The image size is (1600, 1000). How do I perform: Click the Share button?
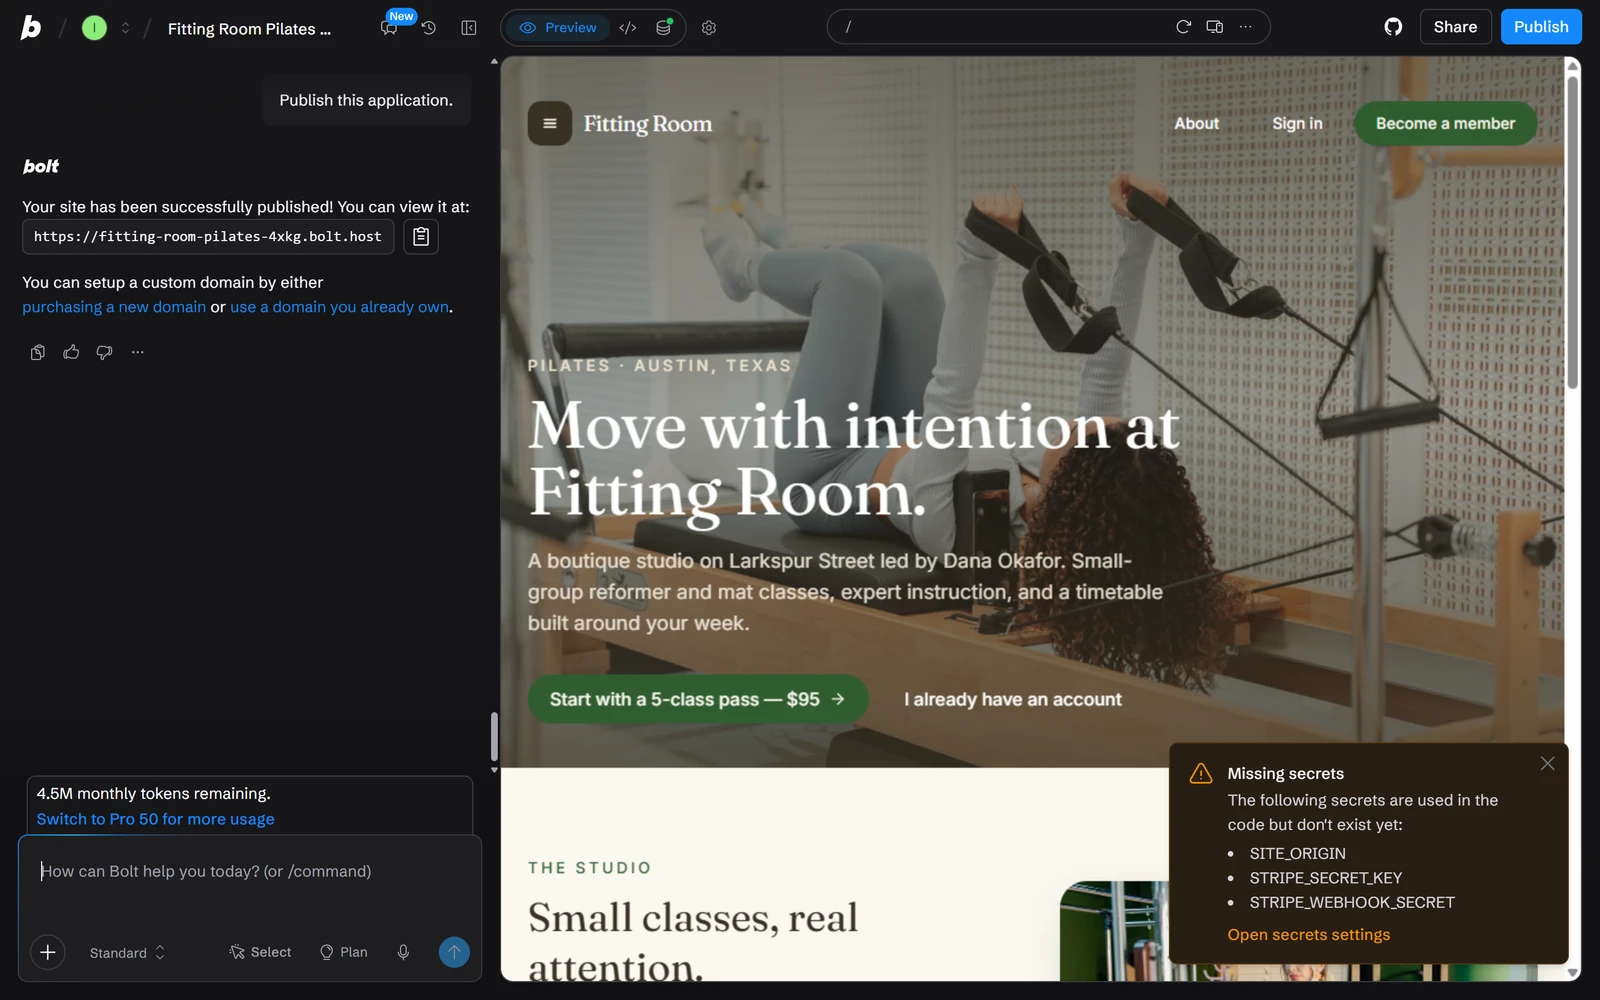tap(1455, 27)
